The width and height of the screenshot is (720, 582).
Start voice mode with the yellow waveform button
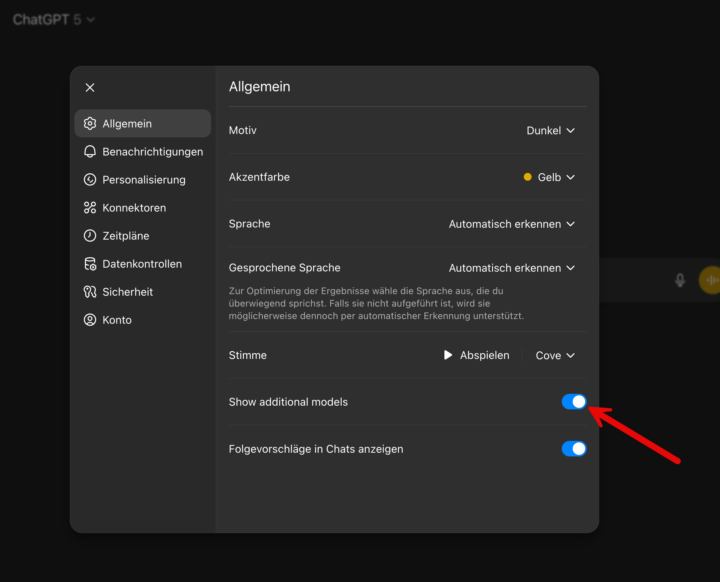[709, 280]
